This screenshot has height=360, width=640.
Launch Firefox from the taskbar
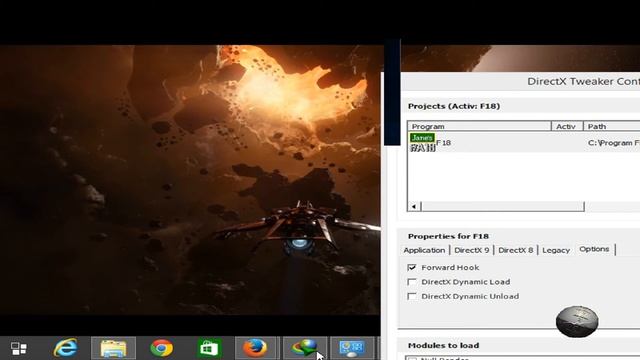255,348
